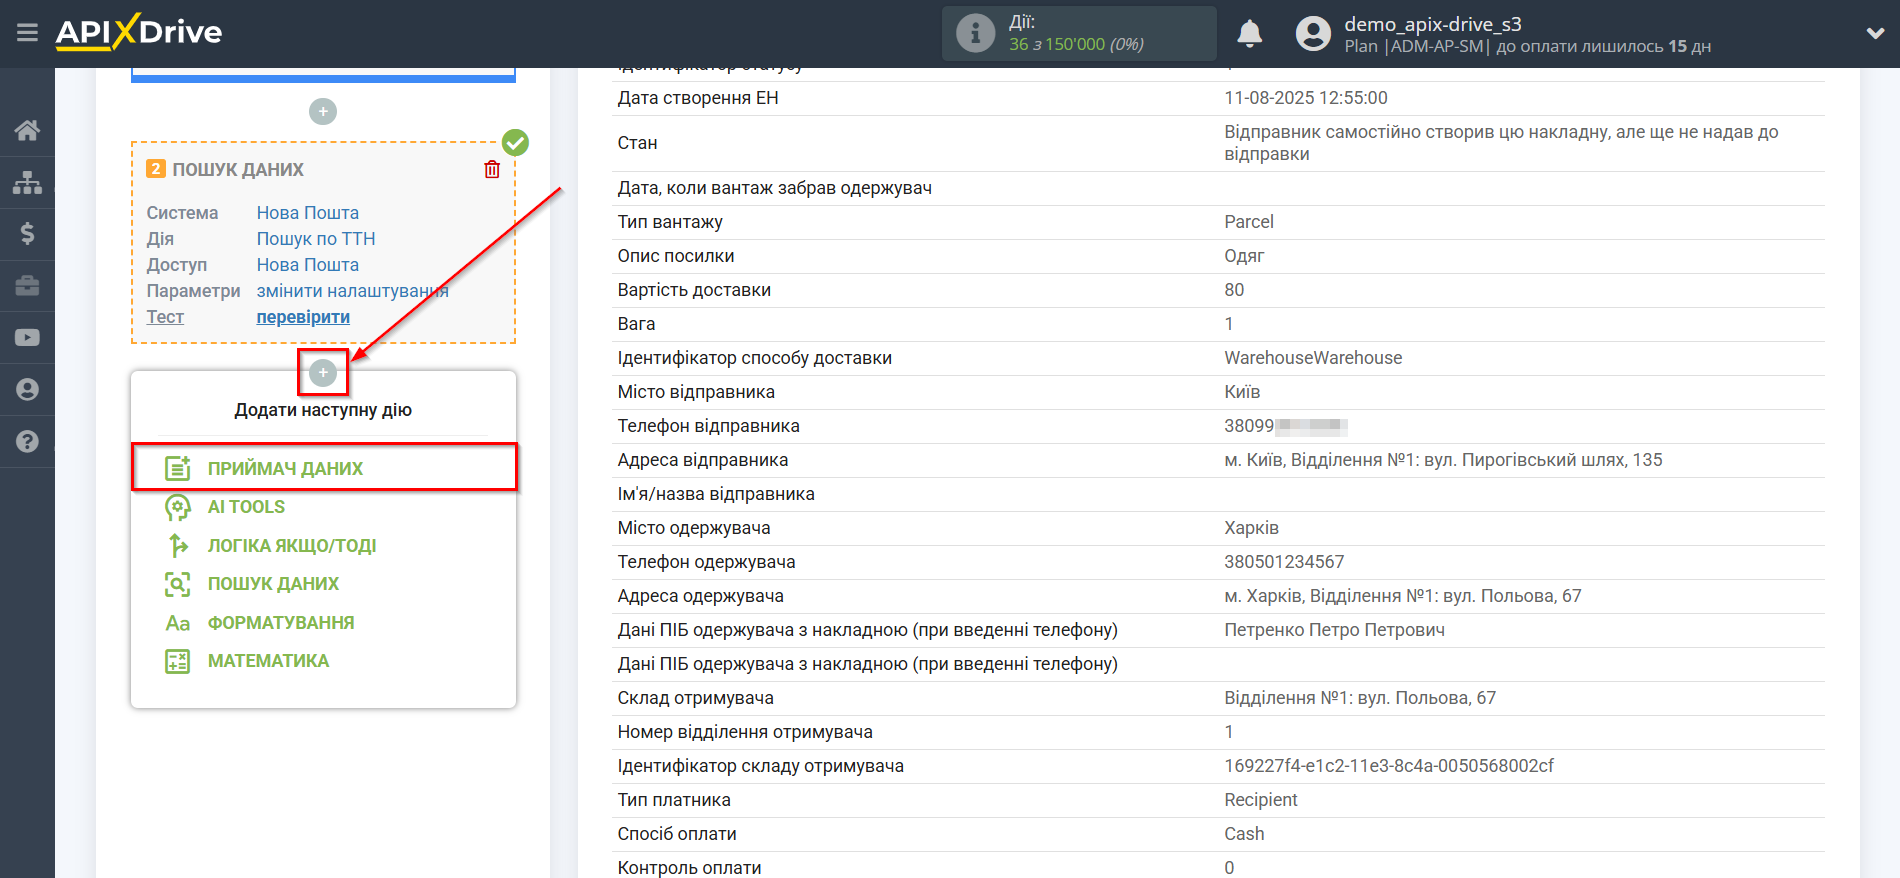
Task: Select AI TOOLS option
Action: click(x=246, y=507)
